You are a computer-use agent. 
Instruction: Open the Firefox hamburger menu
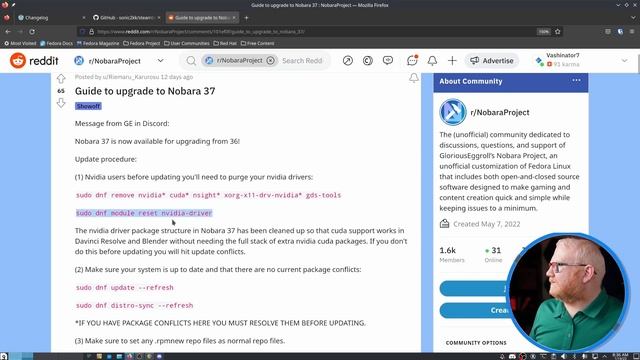click(632, 31)
